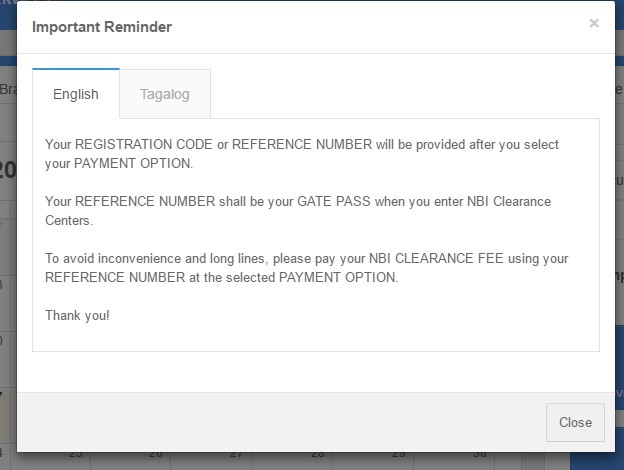This screenshot has height=470, width=624.
Task: Click the Close button in dialog footer
Action: (x=575, y=422)
